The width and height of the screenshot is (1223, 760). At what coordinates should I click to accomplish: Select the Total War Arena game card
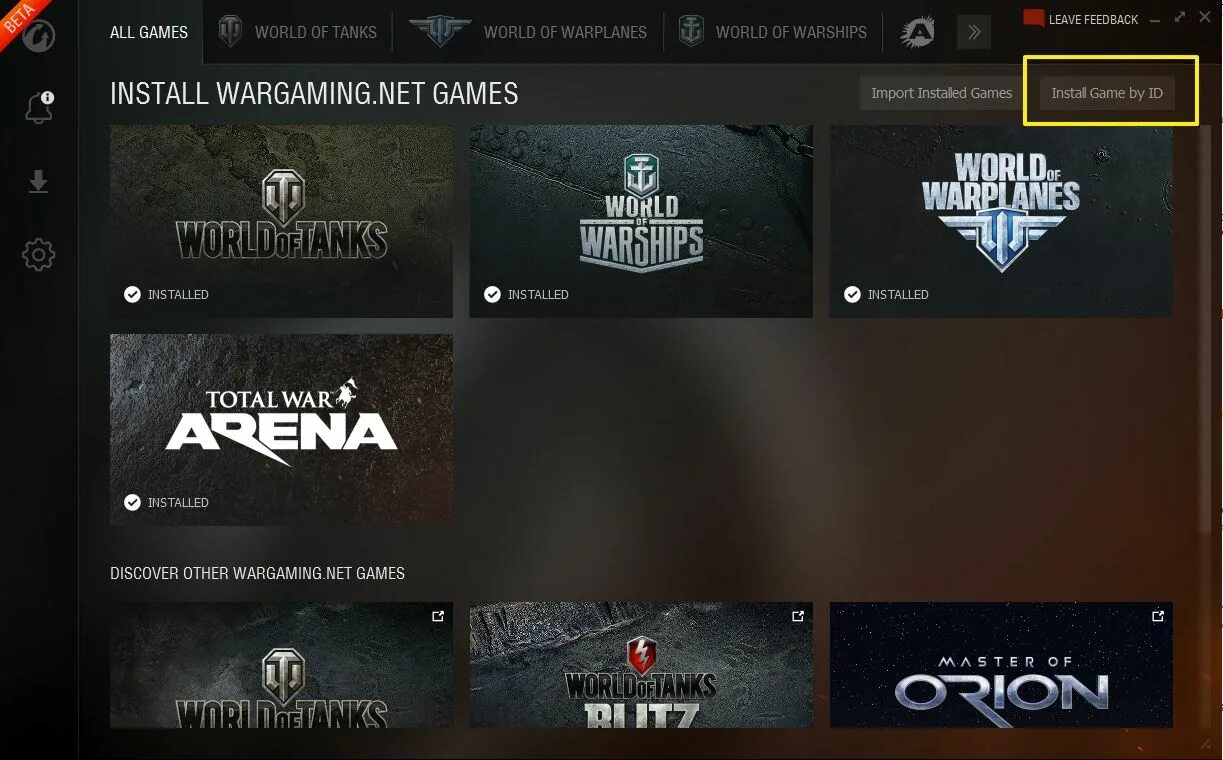tap(281, 430)
